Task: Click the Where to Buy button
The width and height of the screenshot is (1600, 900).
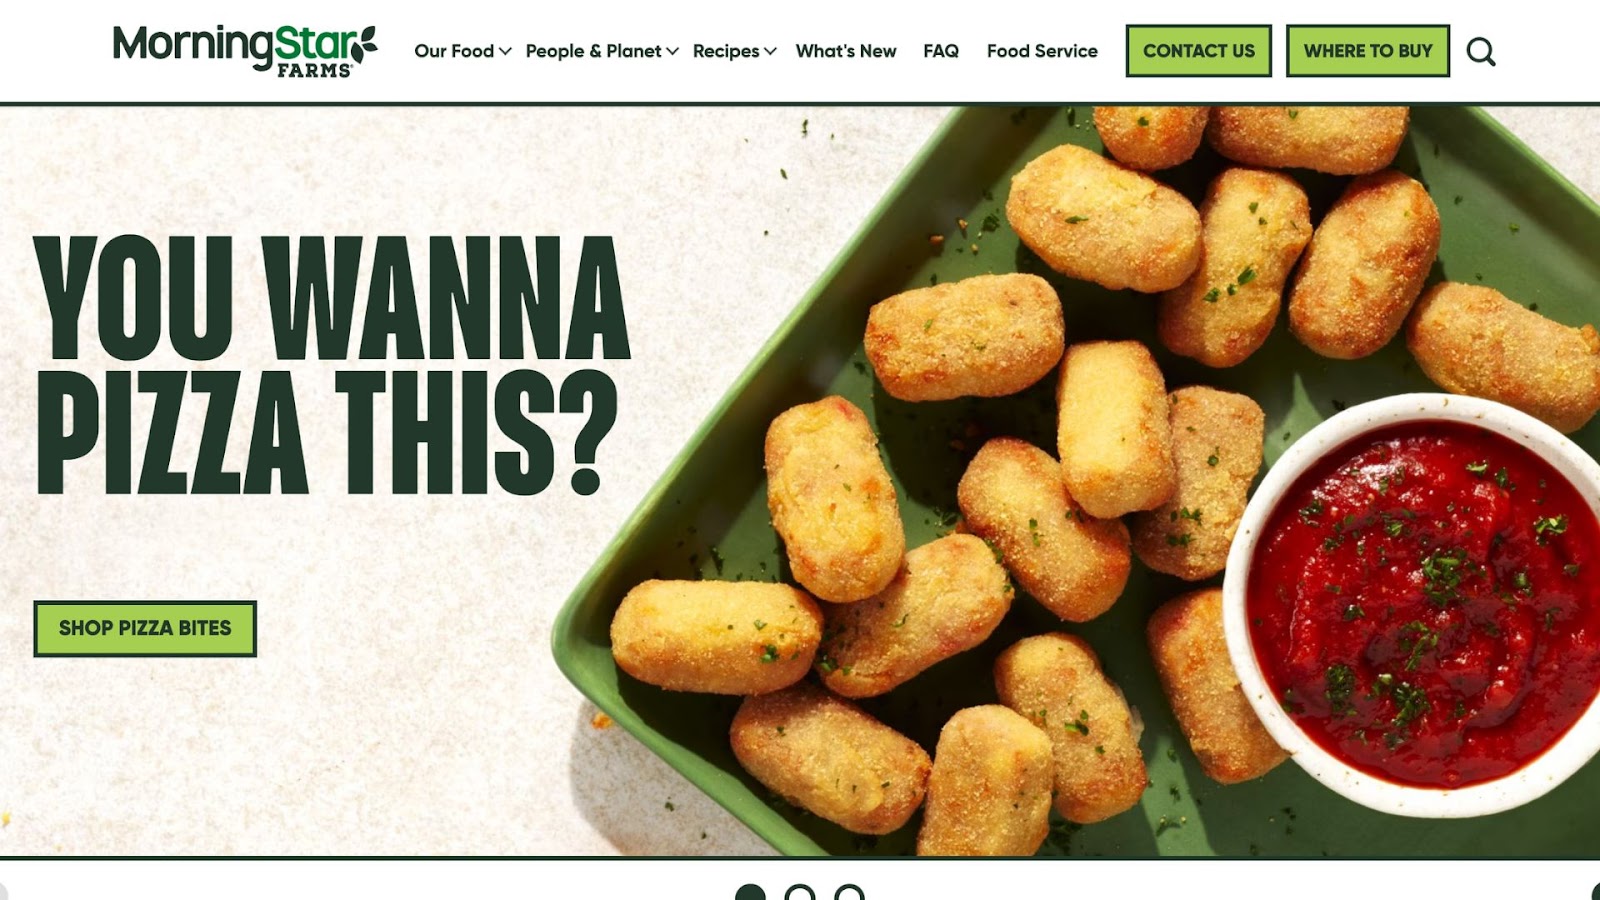Action: pyautogui.click(x=1368, y=51)
